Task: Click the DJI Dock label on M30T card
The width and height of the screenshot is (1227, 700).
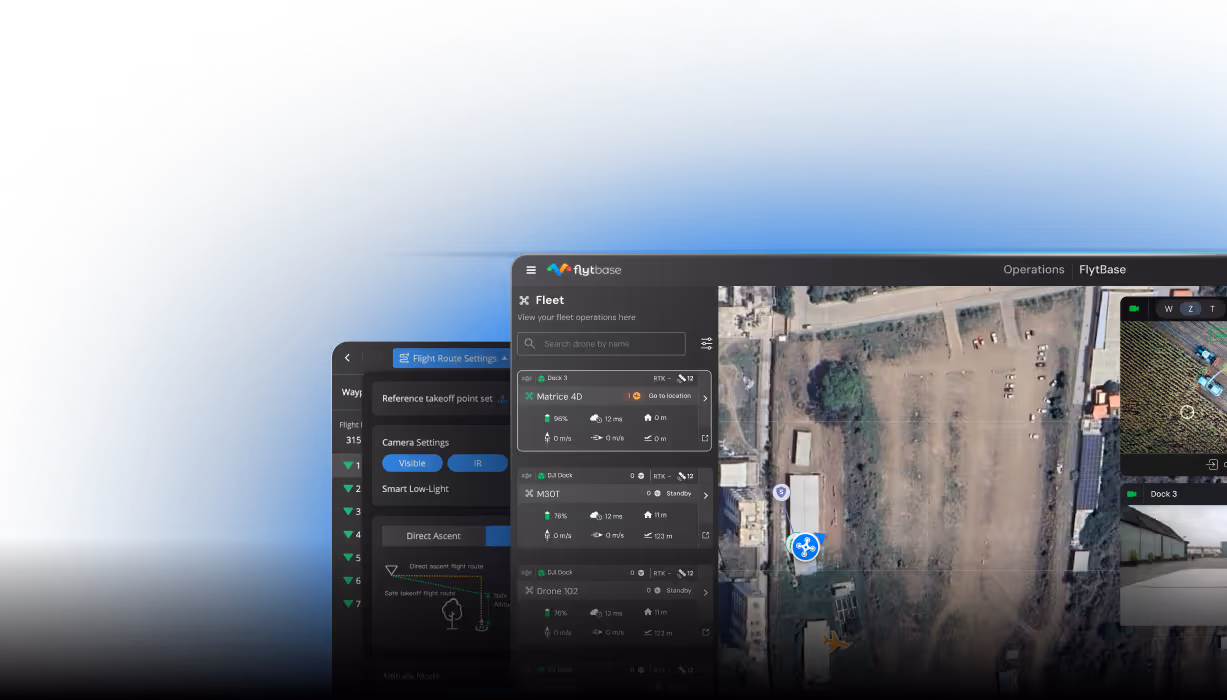Action: 559,475
